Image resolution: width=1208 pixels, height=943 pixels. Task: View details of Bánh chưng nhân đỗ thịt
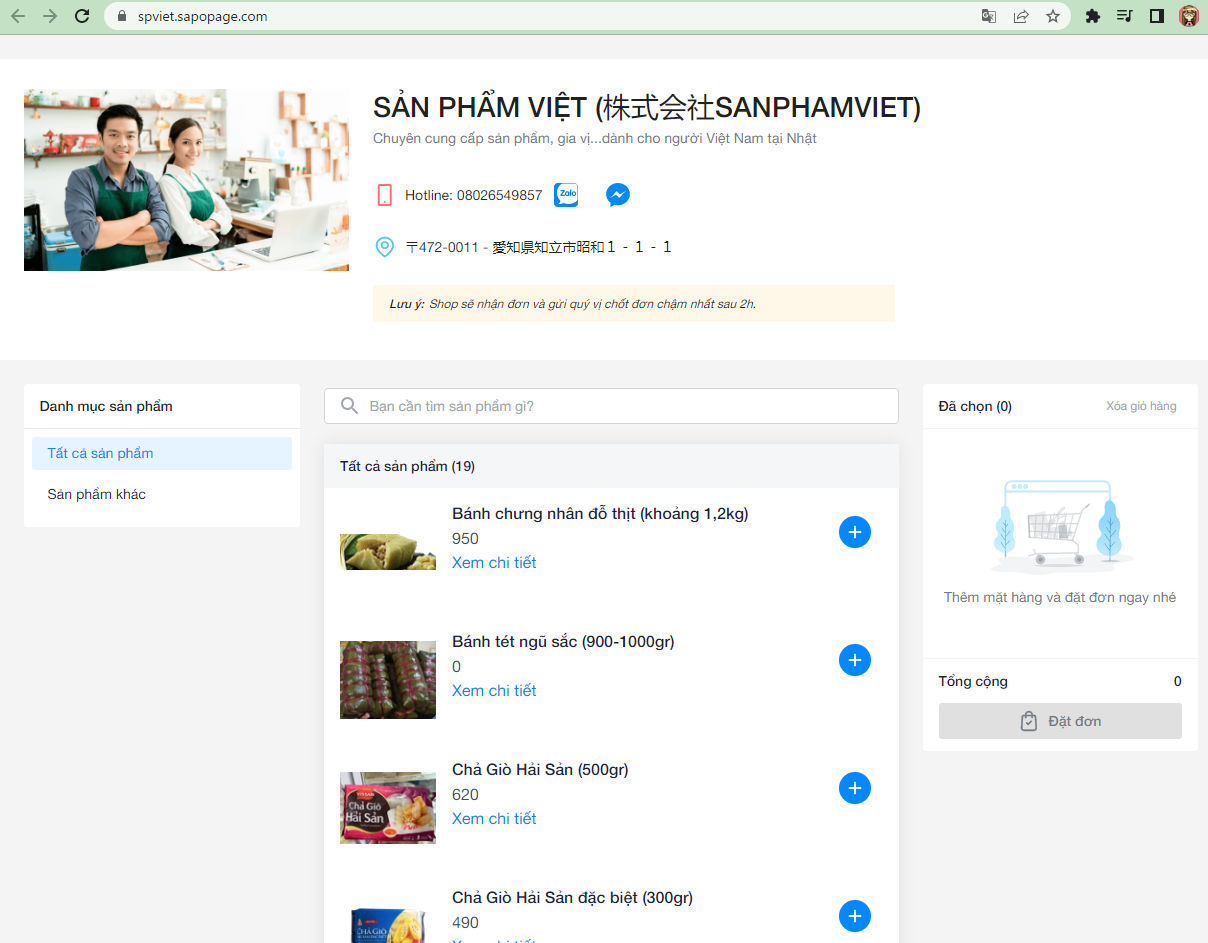[x=494, y=563]
